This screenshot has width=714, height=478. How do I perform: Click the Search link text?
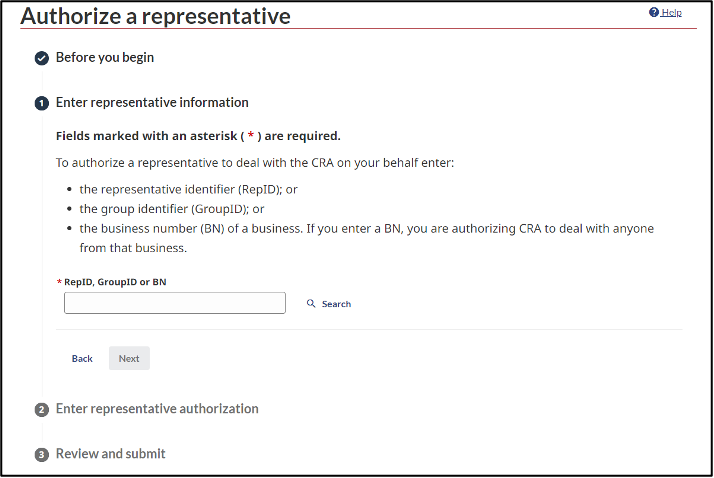point(336,304)
